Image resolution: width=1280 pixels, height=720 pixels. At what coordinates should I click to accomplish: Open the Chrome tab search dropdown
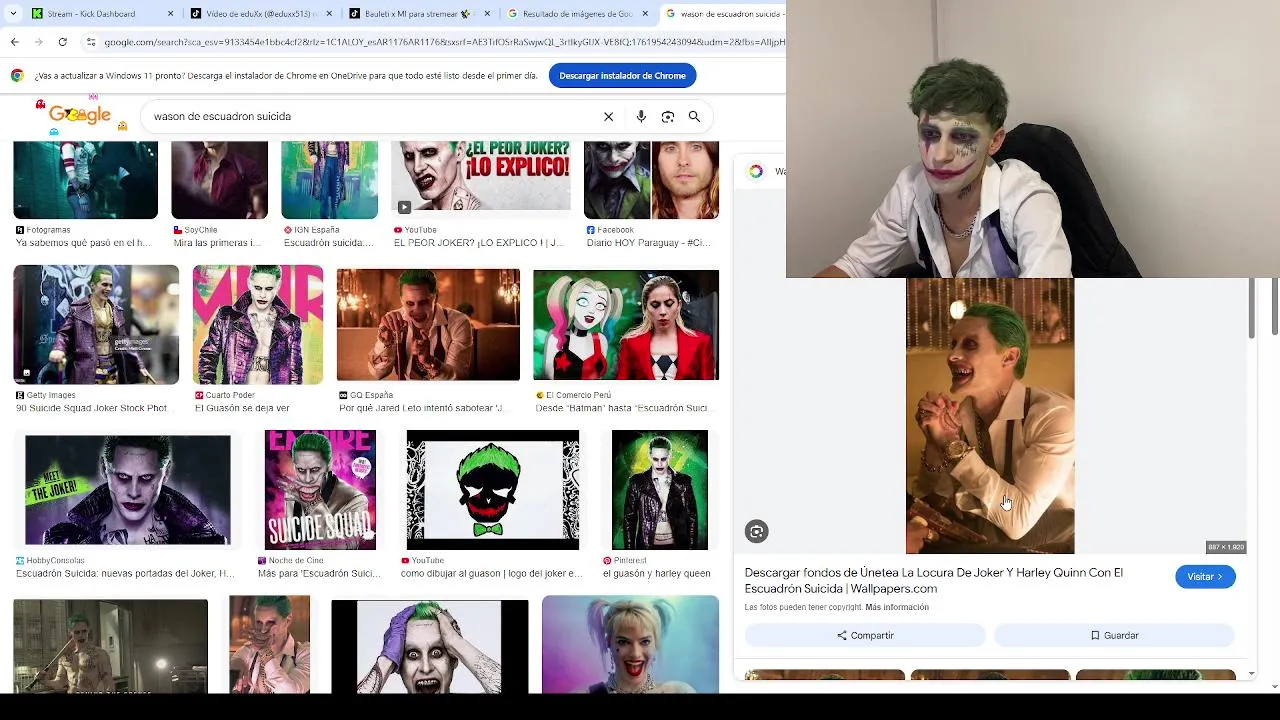pos(13,14)
